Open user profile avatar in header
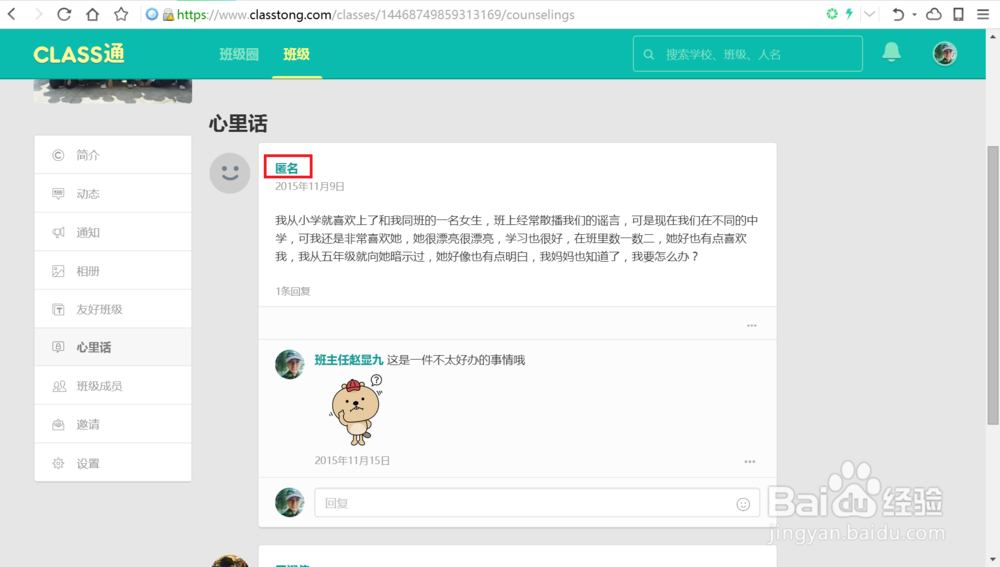 pos(945,54)
